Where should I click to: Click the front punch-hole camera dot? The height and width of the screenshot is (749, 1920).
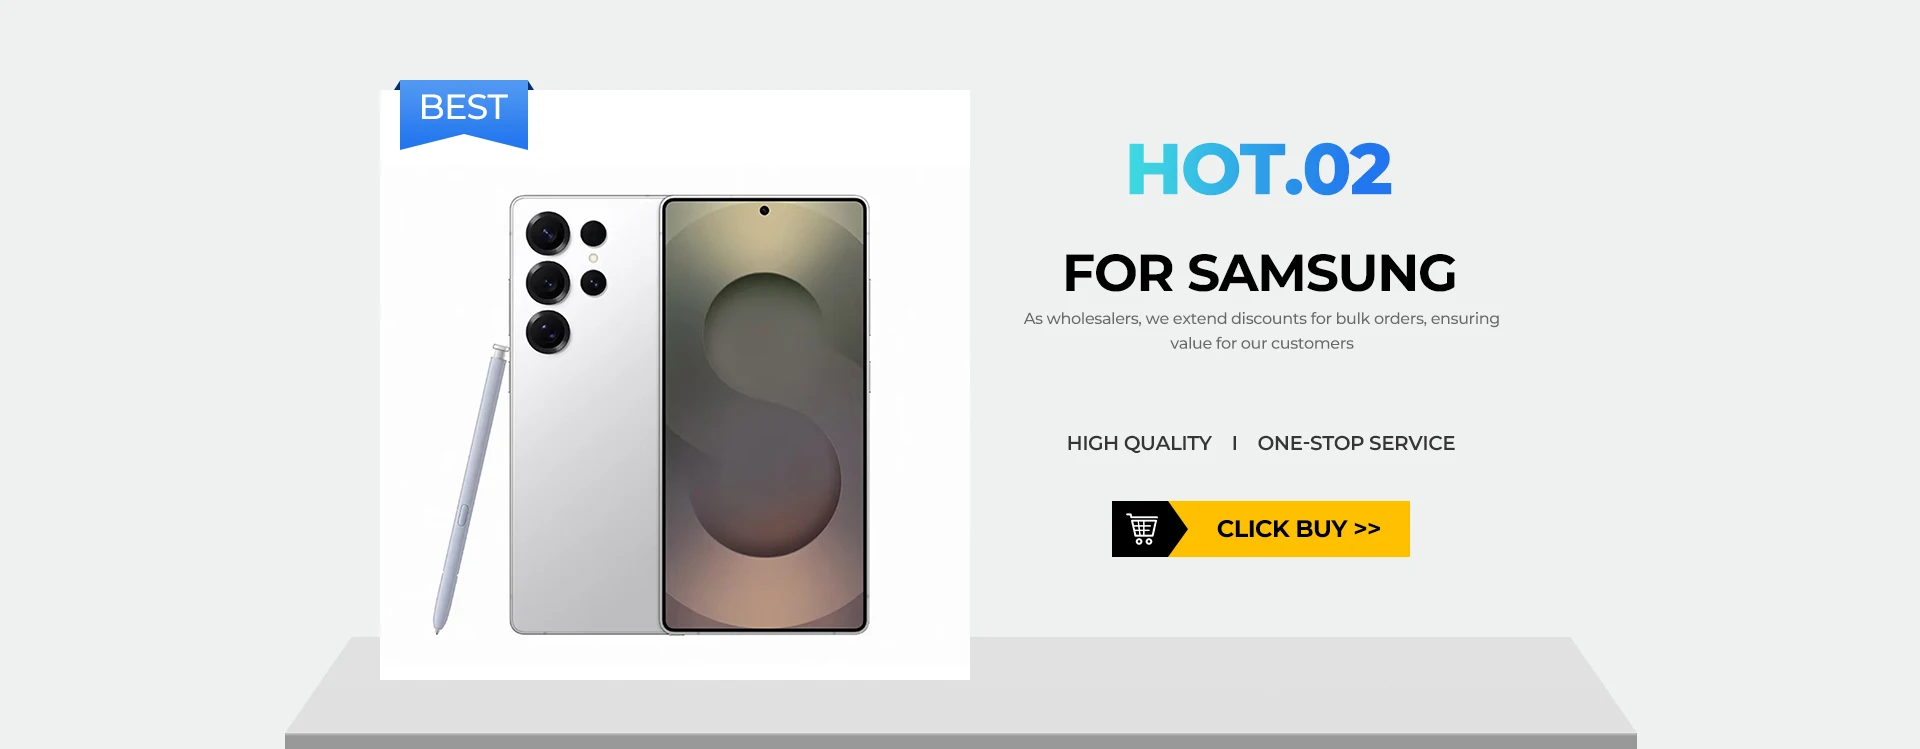tap(764, 211)
